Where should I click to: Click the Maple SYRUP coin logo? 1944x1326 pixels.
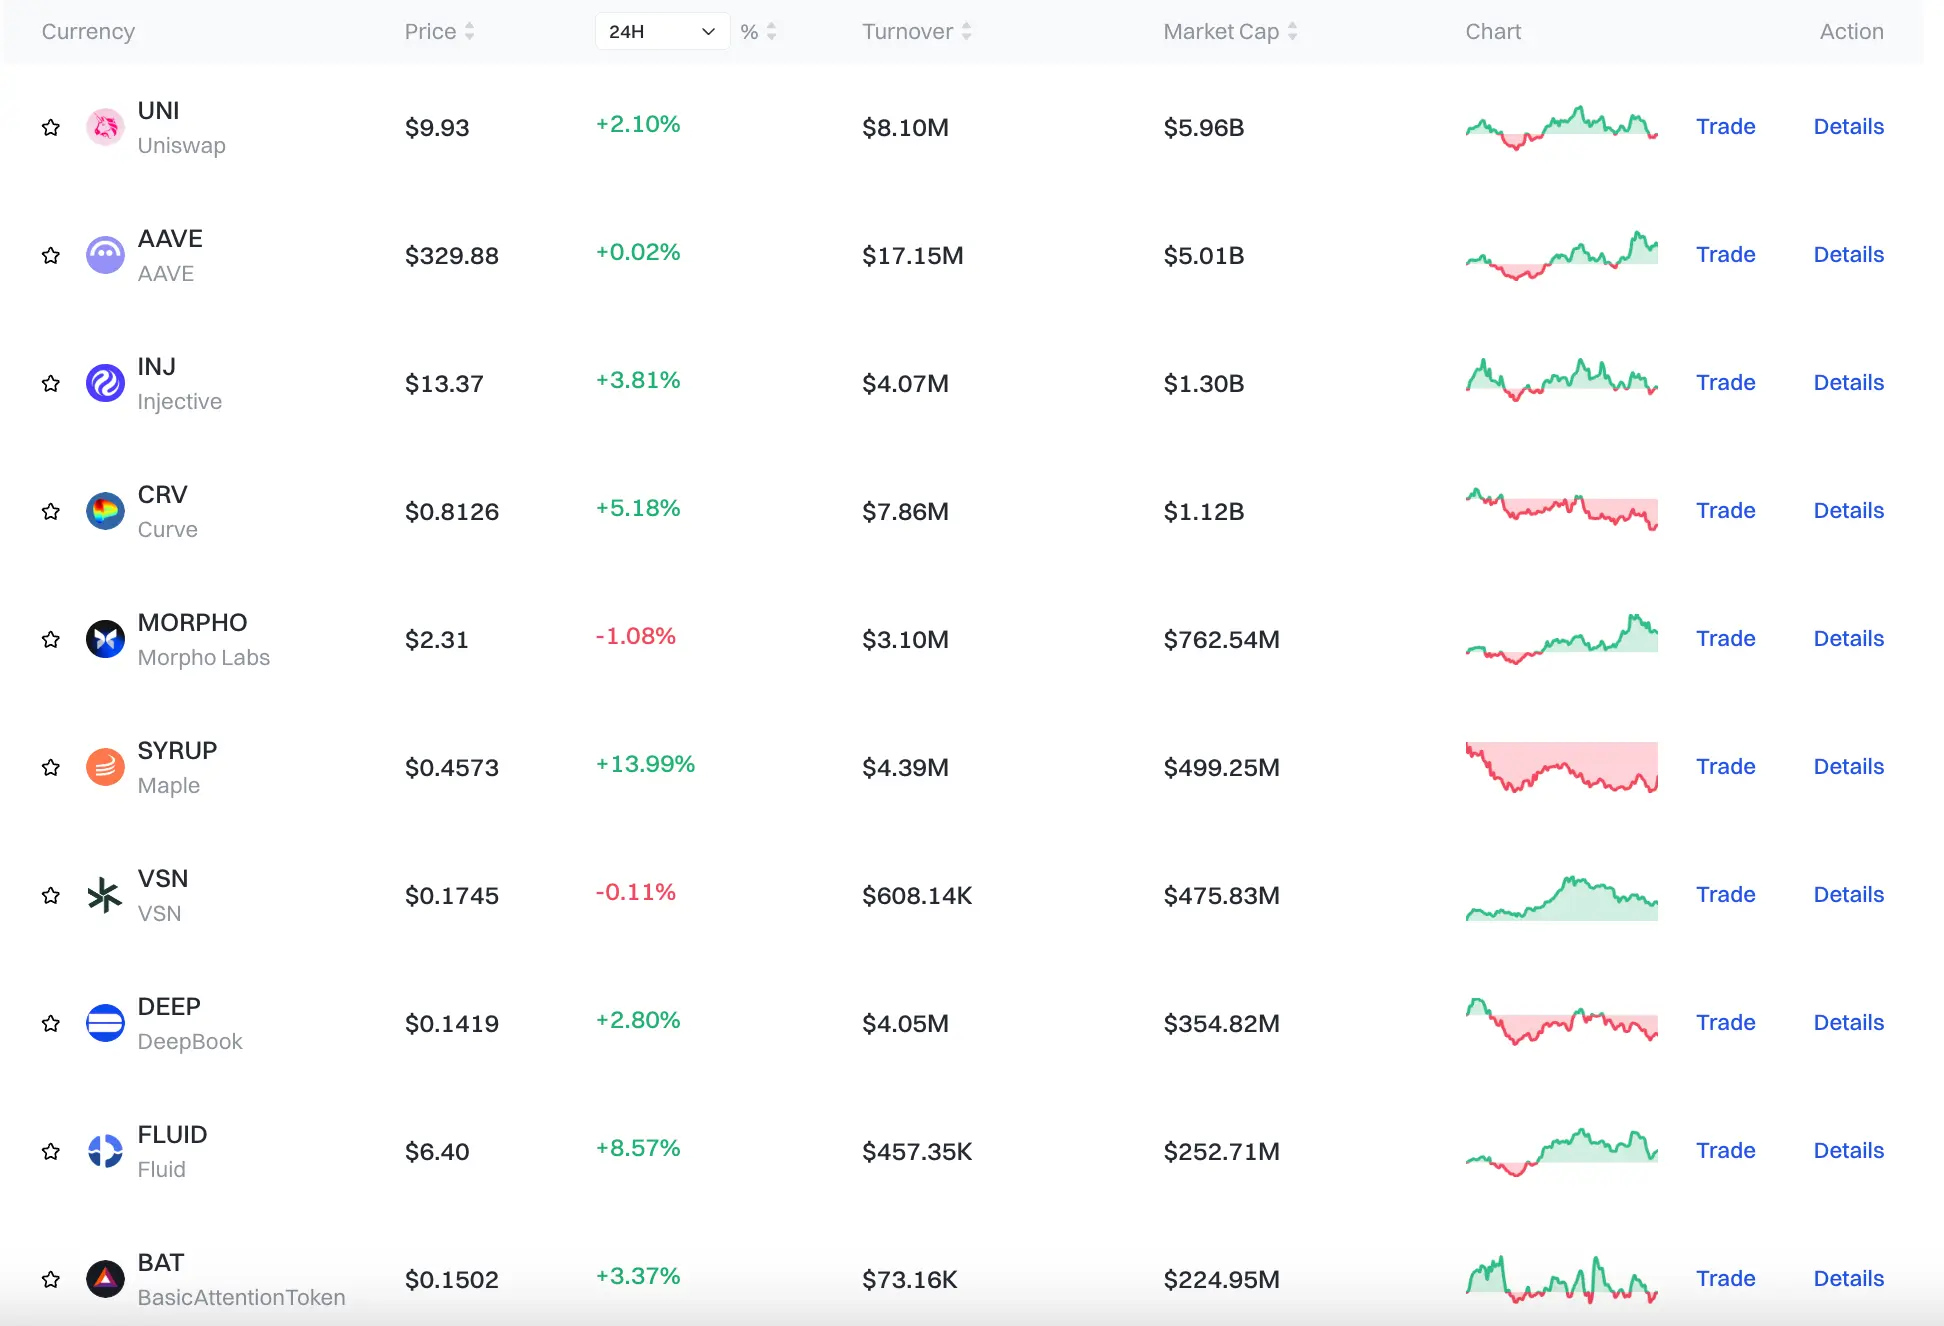(x=105, y=767)
